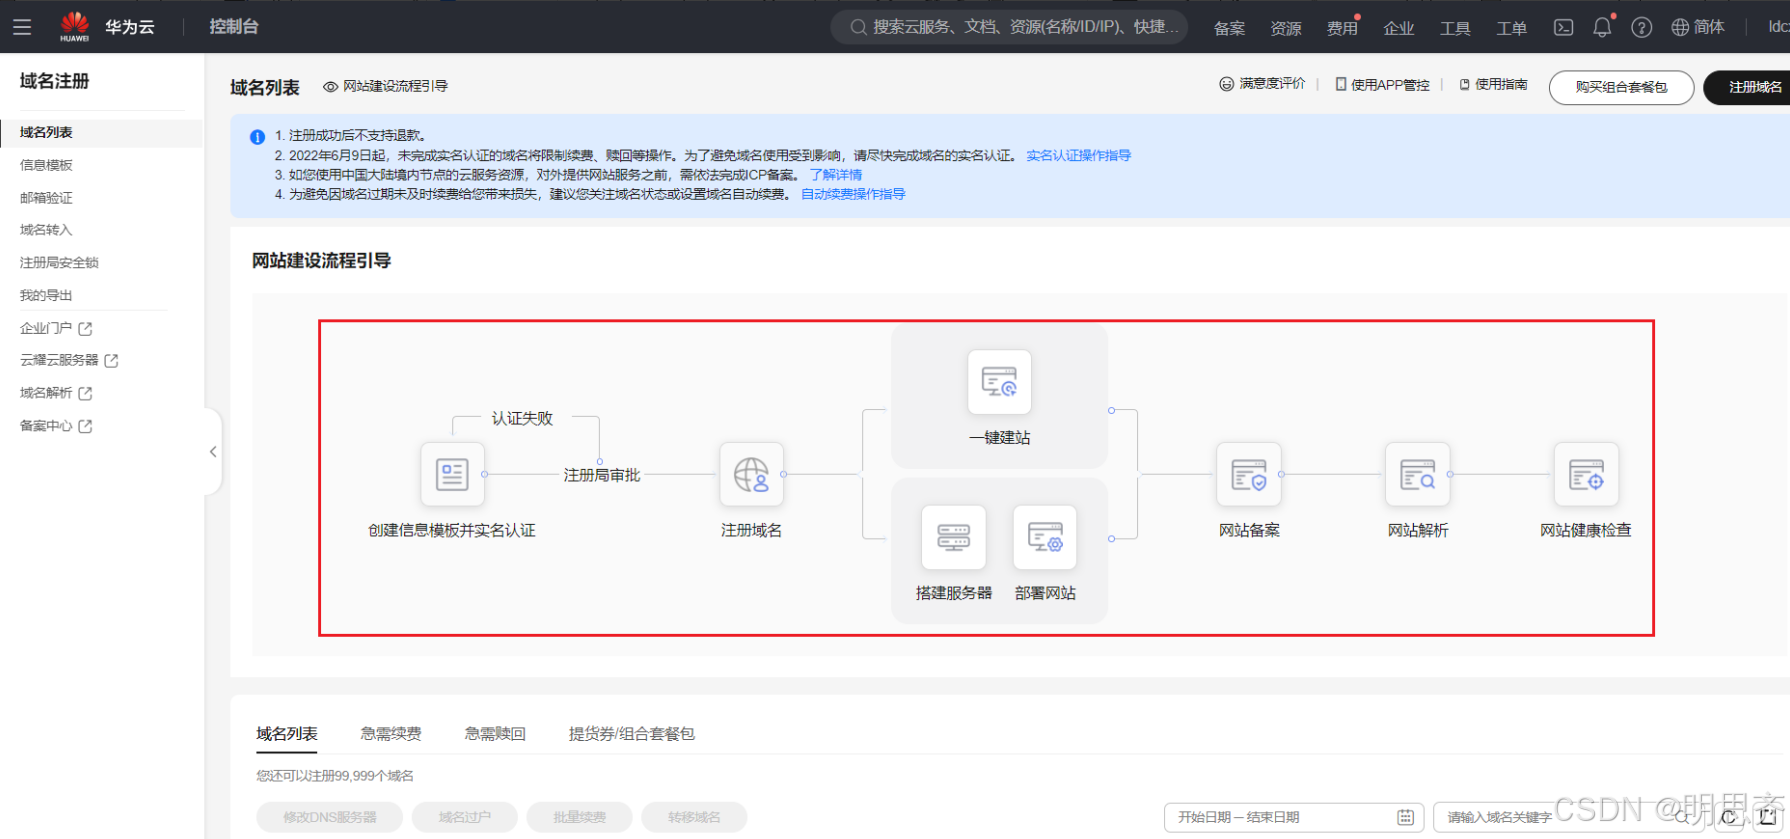The width and height of the screenshot is (1790, 839).
Task: Click the blue info icon in notice
Action: click(x=257, y=137)
